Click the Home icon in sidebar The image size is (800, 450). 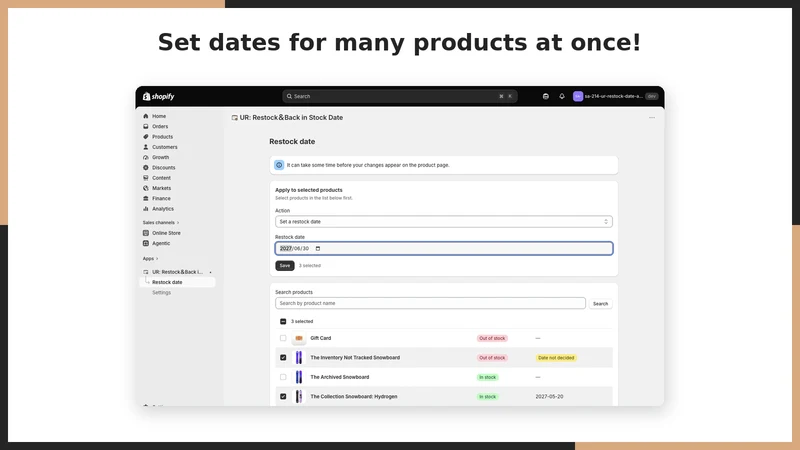(x=146, y=116)
